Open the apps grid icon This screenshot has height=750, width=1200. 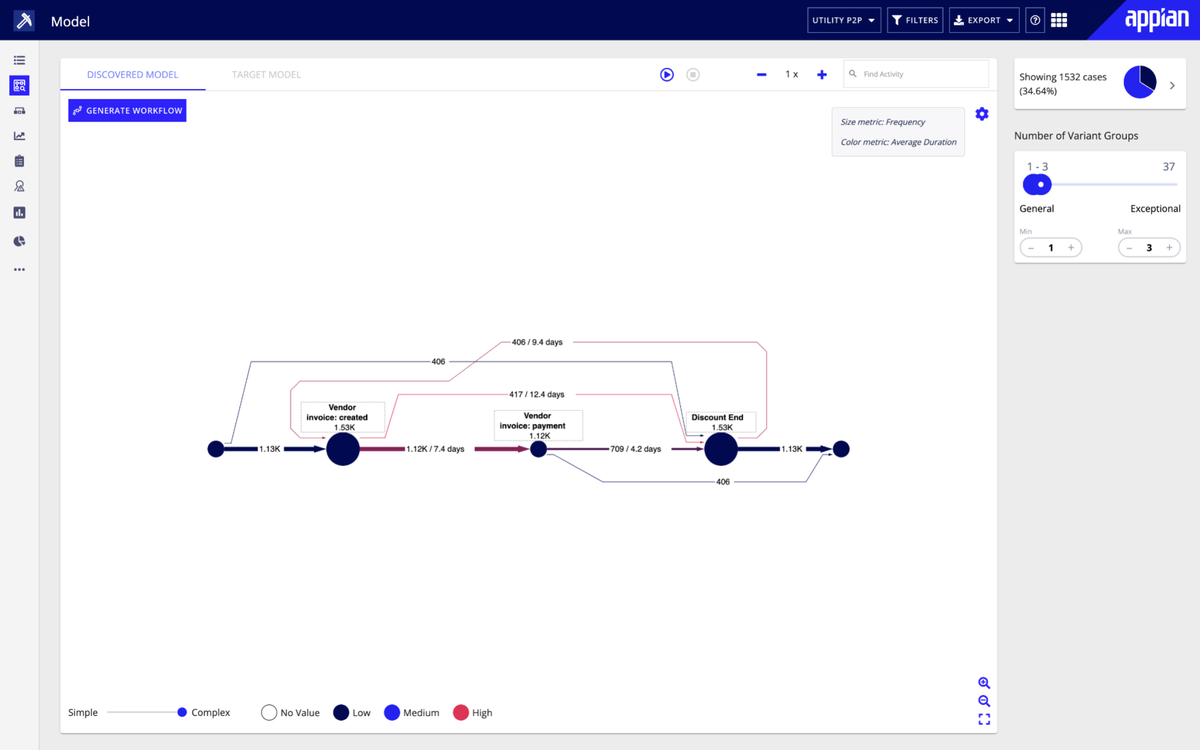coord(1059,20)
